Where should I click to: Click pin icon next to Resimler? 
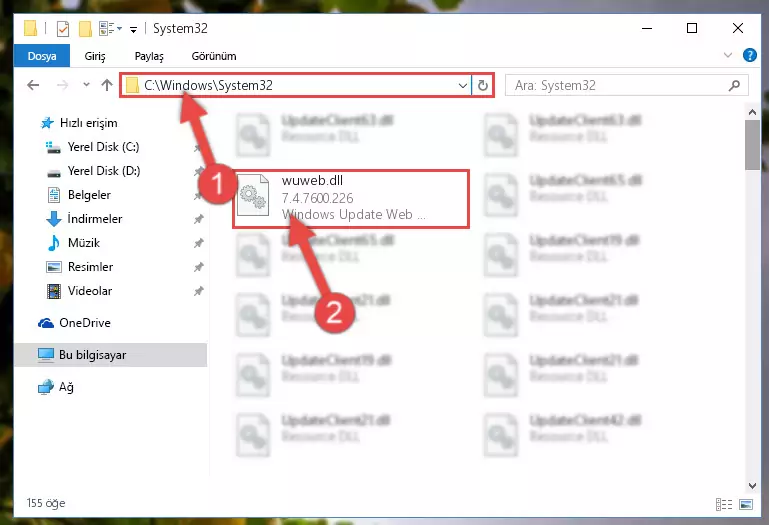(198, 267)
